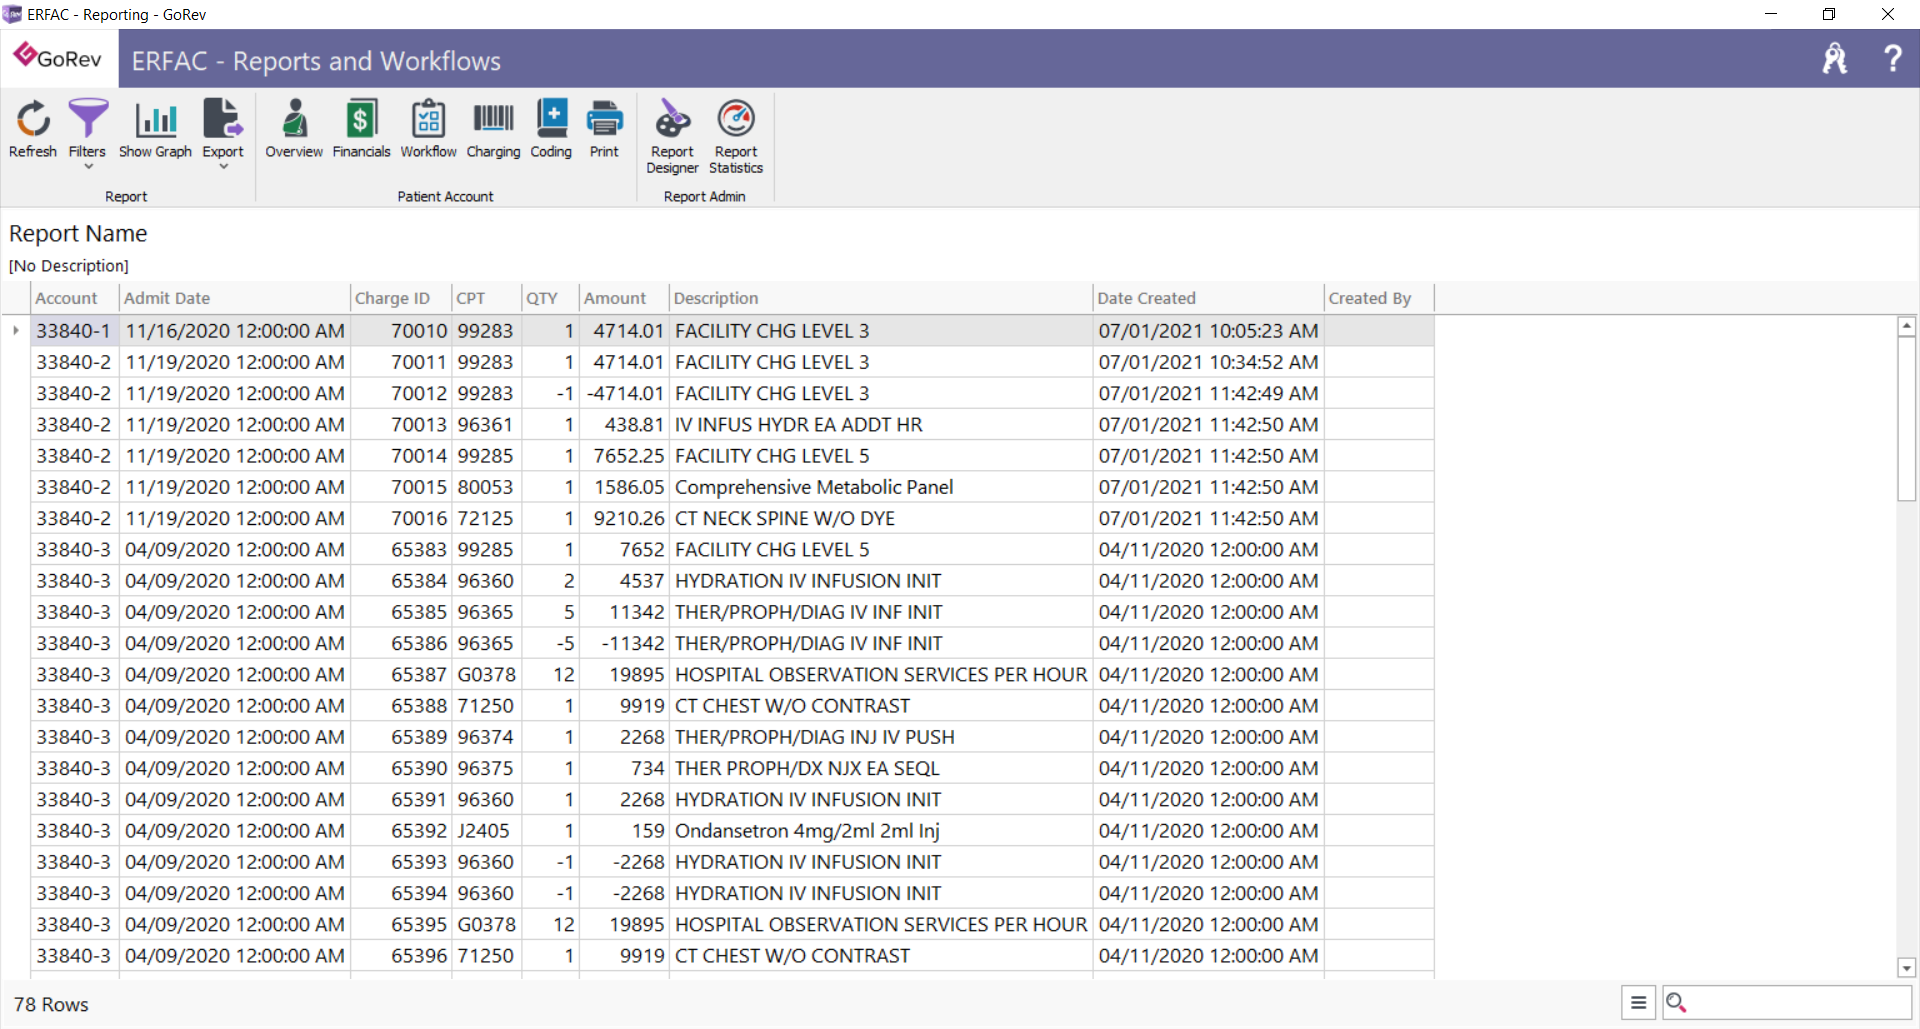Click the Show Graph icon

(x=155, y=119)
